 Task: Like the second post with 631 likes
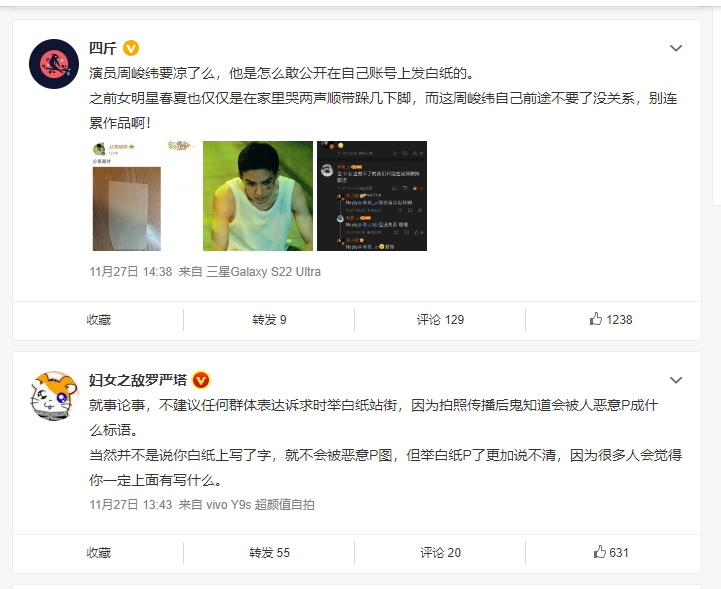[611, 552]
